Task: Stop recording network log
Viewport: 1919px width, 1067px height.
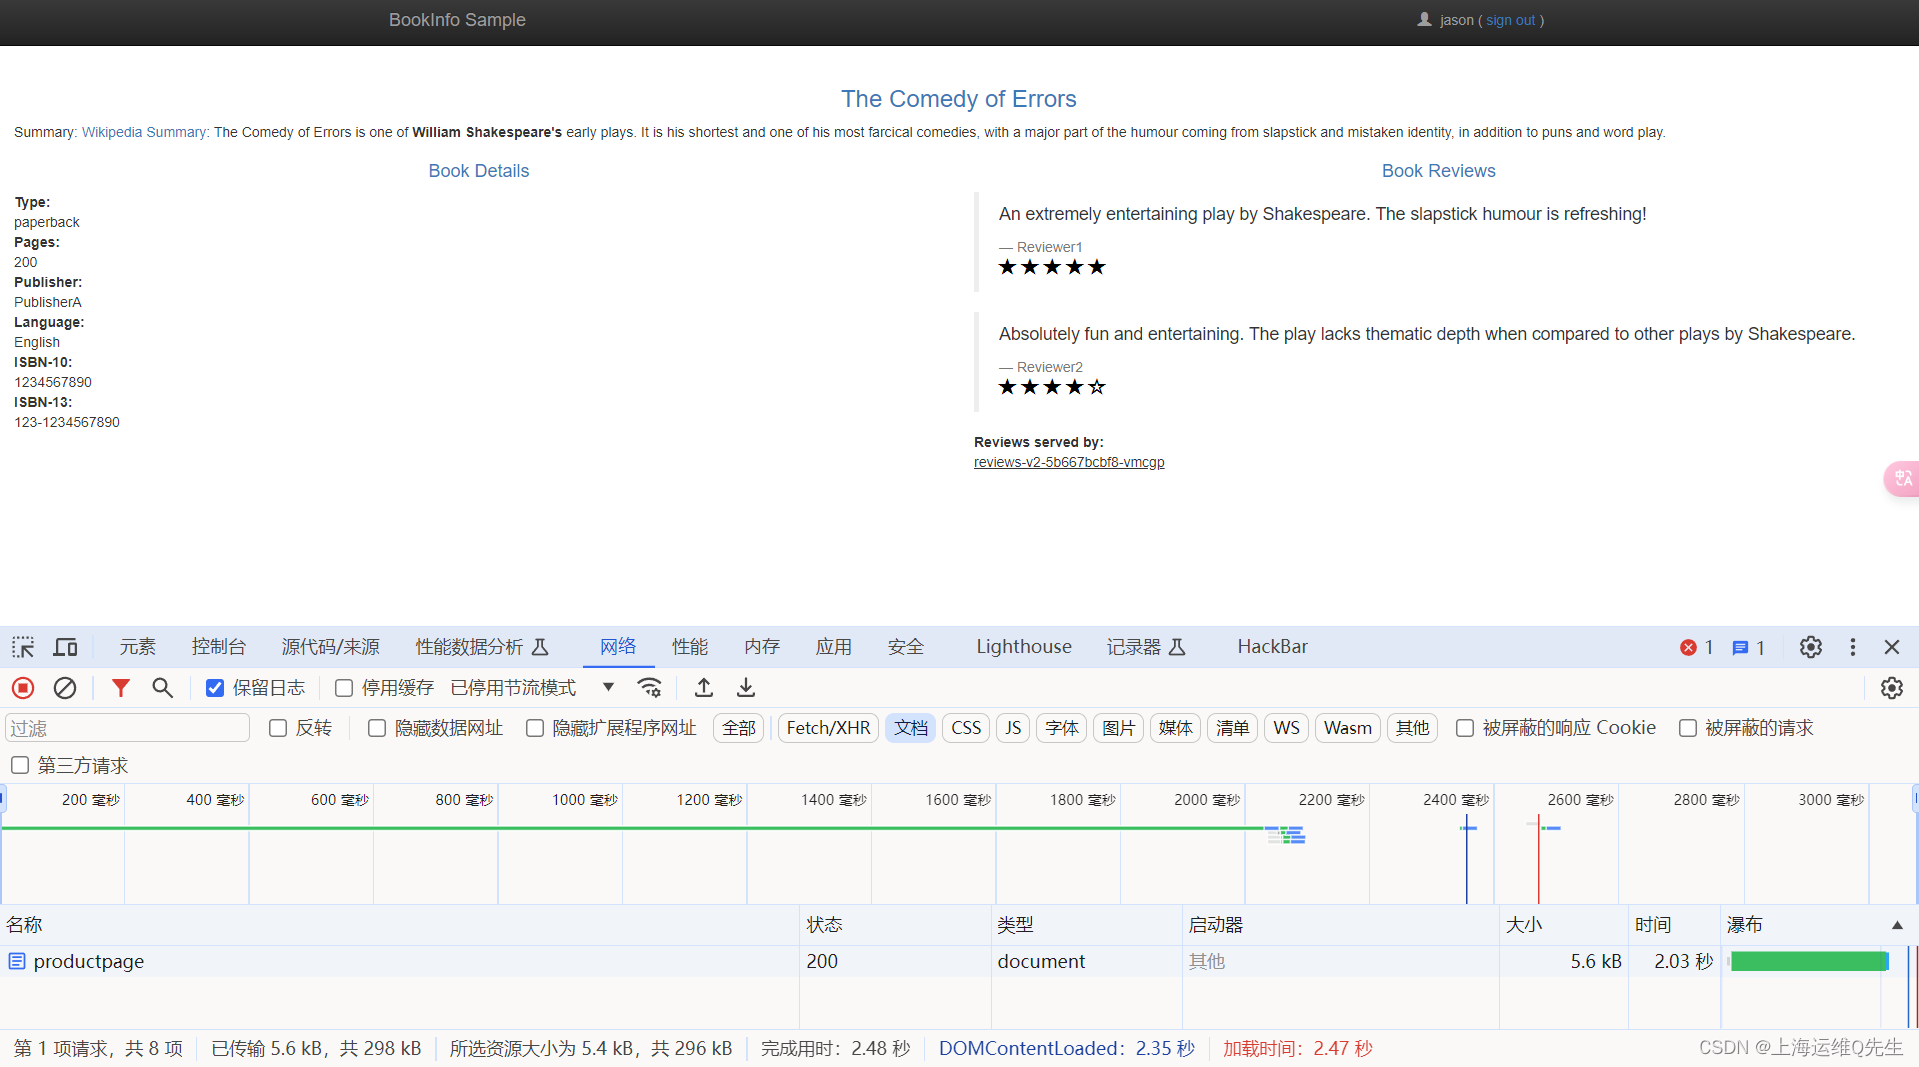Action: coord(23,688)
